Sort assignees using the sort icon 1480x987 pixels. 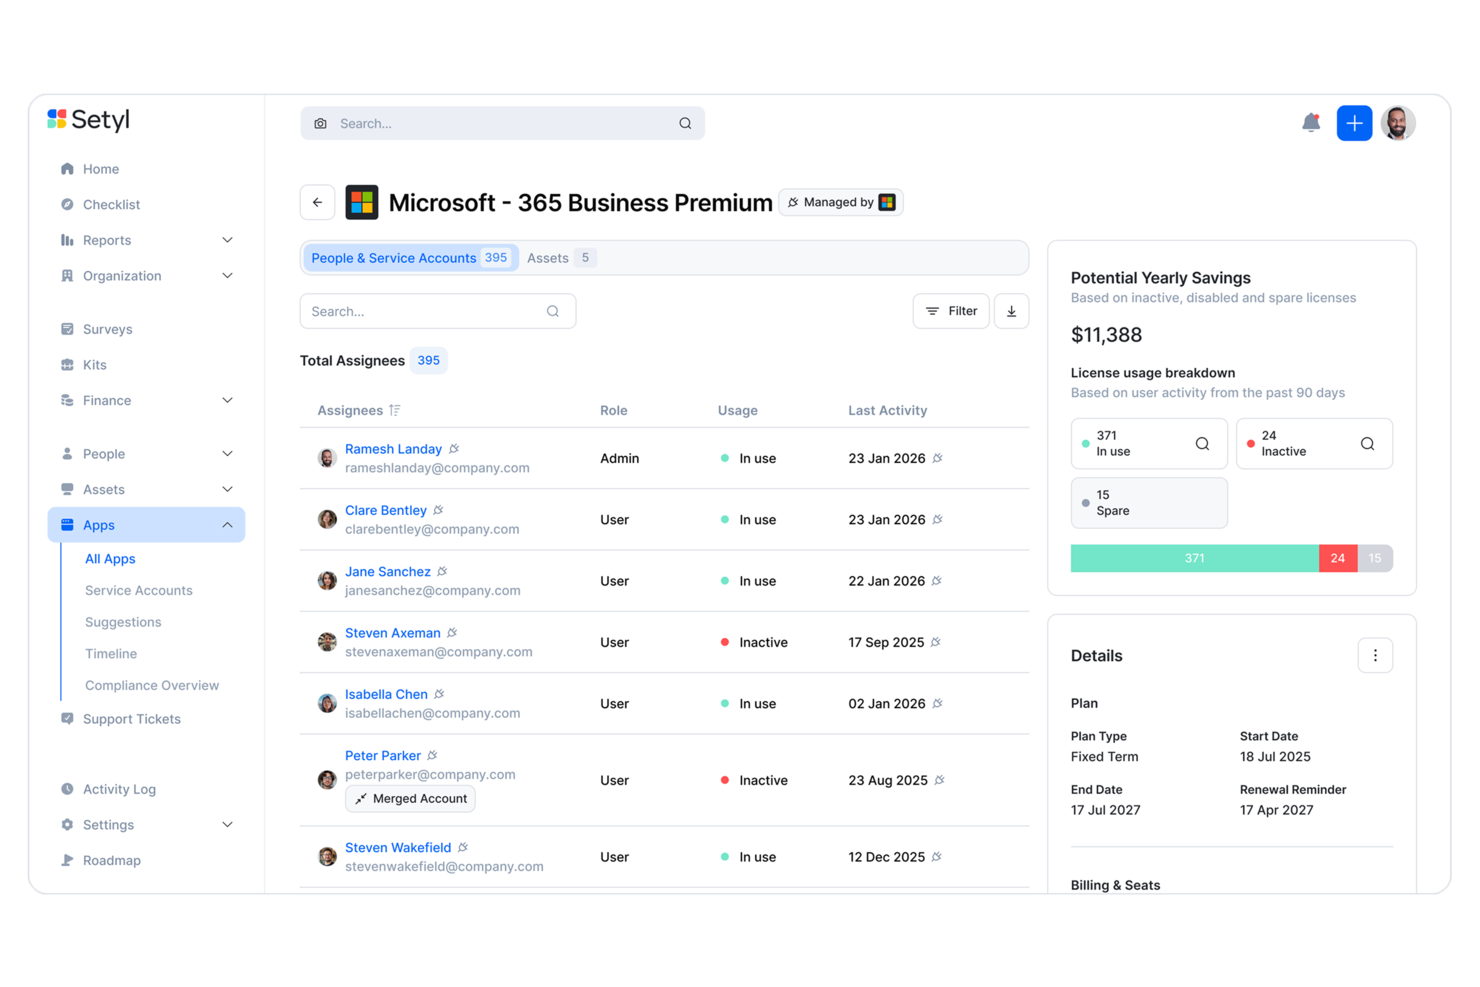pos(396,410)
